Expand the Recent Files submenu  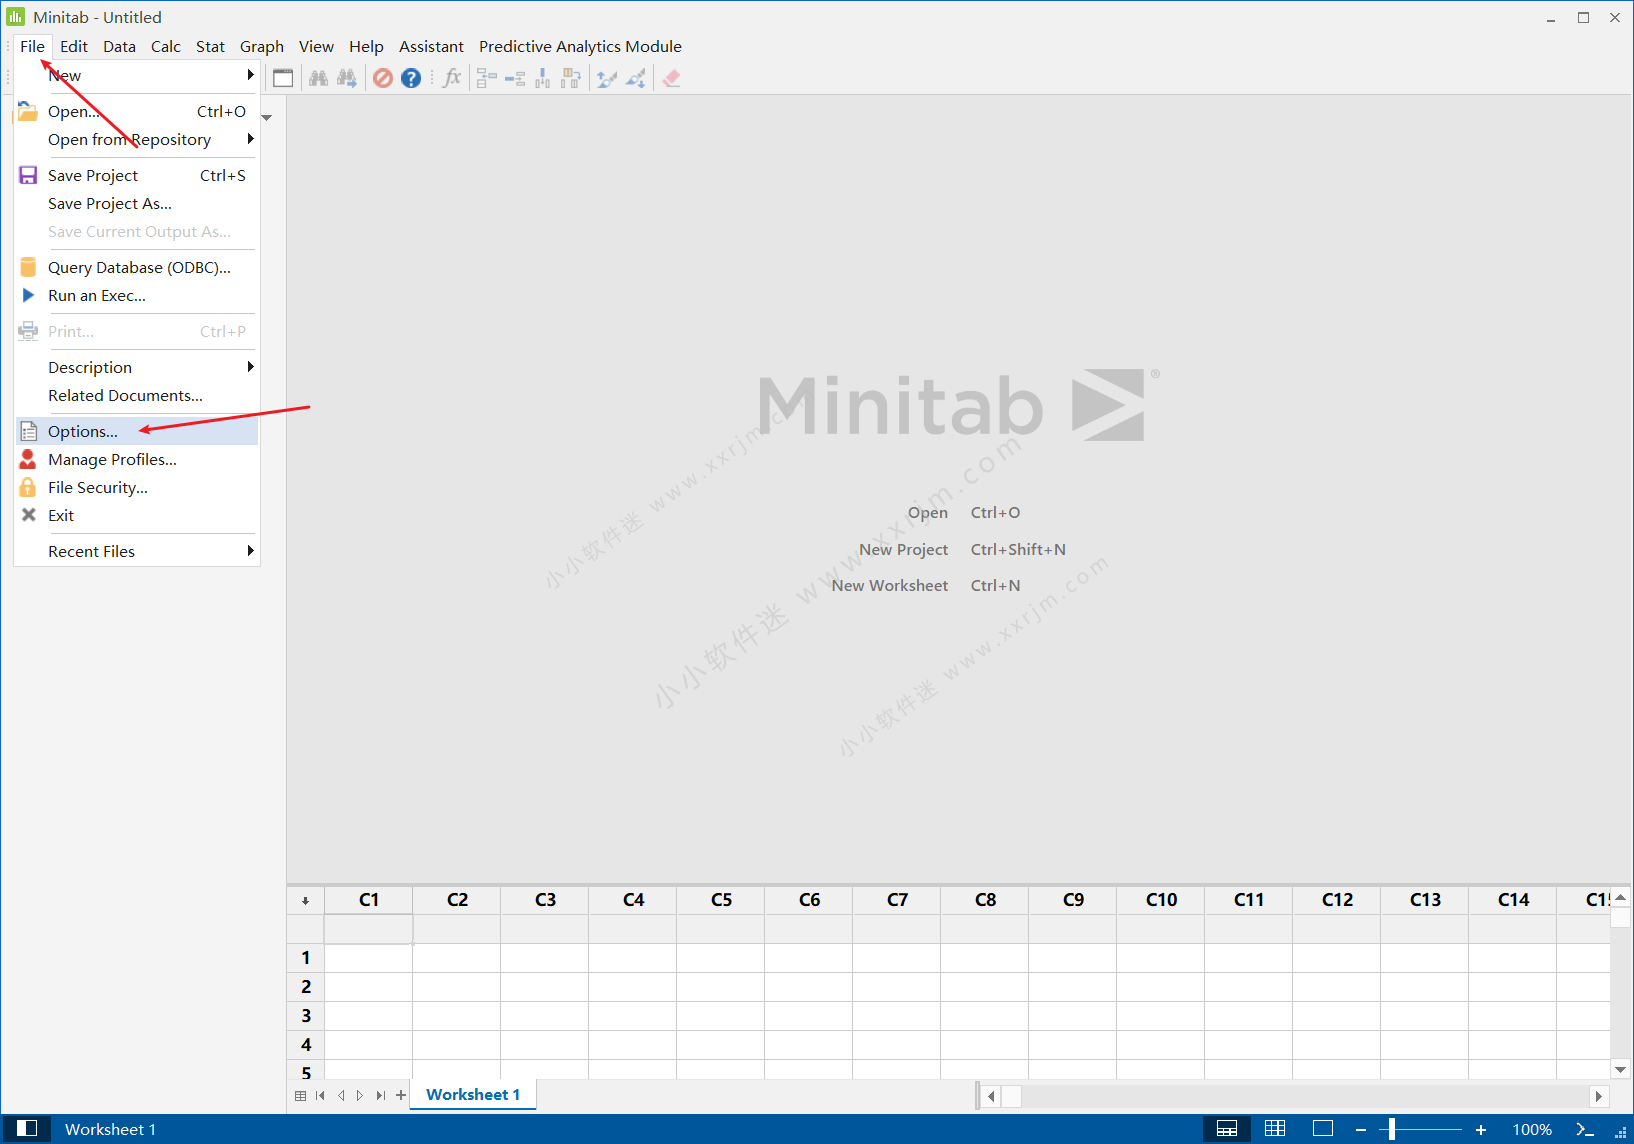coord(137,551)
